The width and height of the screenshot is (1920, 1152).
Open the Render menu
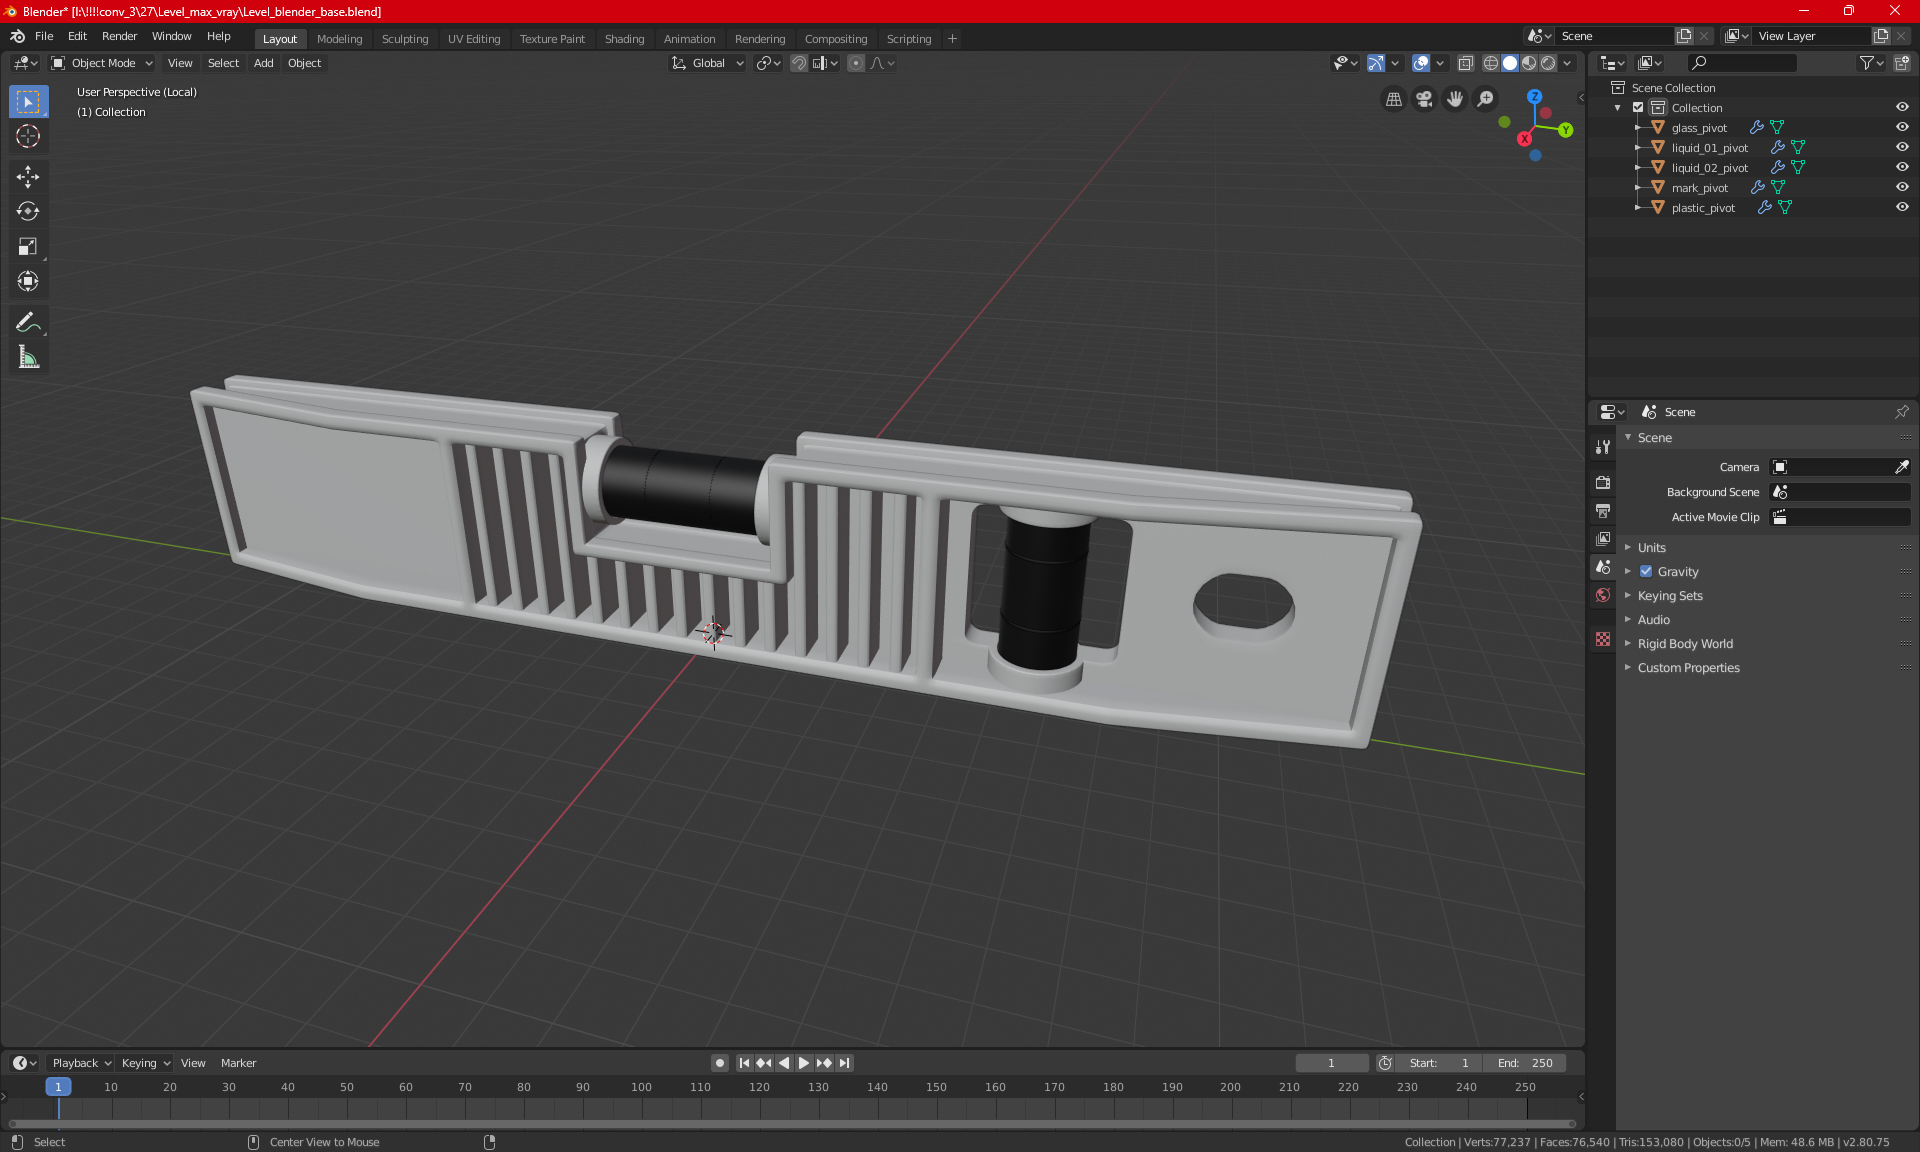[119, 36]
